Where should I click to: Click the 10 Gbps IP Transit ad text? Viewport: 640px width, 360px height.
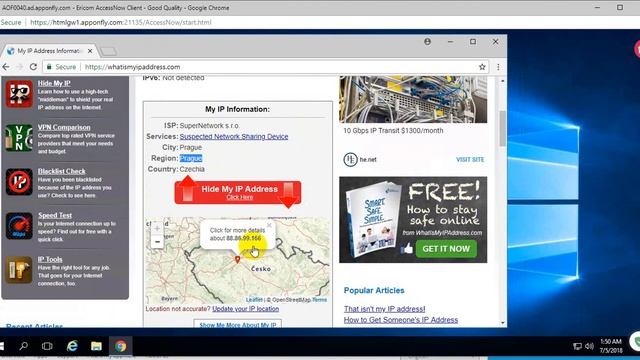[x=393, y=131]
